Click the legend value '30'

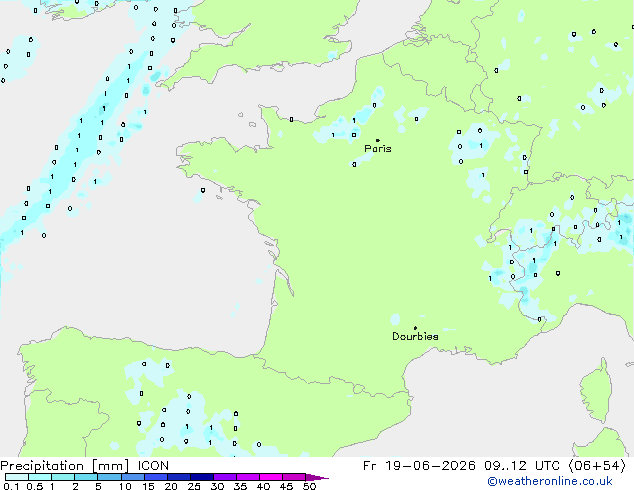(217, 486)
